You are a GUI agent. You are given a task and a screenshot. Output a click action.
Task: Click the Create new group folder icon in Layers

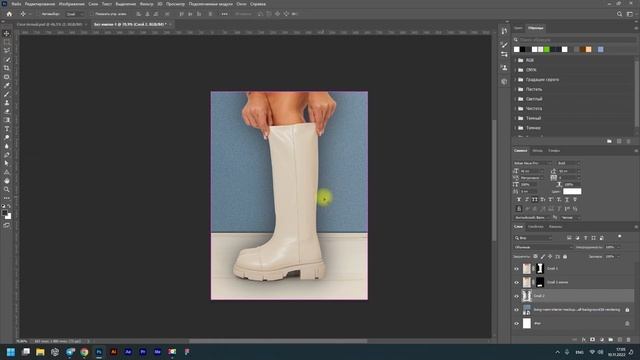[611, 340]
